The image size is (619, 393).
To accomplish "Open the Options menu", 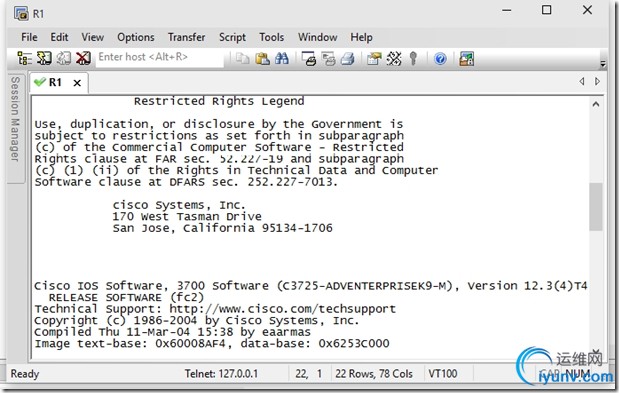I will (x=136, y=37).
